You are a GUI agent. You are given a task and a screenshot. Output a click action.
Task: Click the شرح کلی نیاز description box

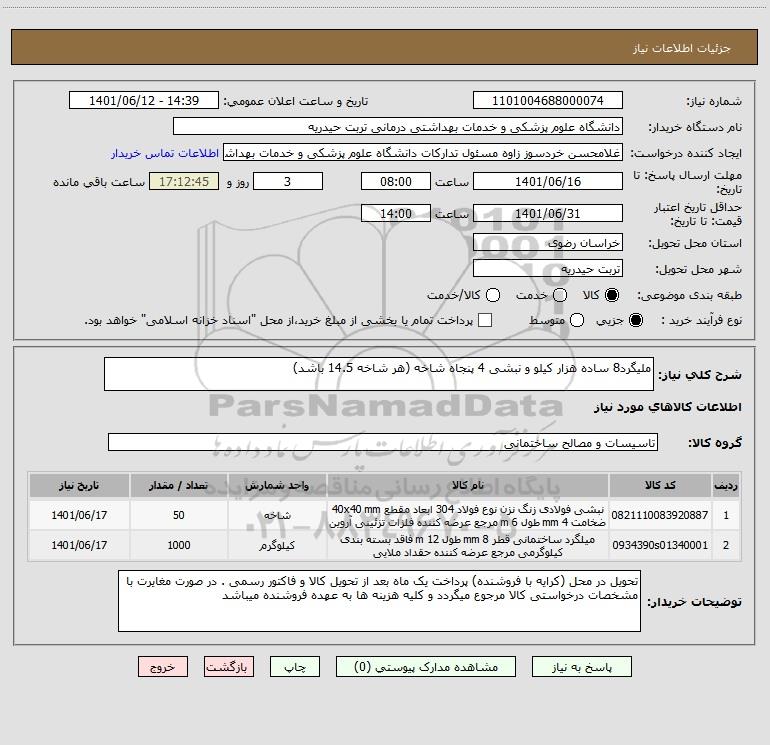(x=379, y=374)
